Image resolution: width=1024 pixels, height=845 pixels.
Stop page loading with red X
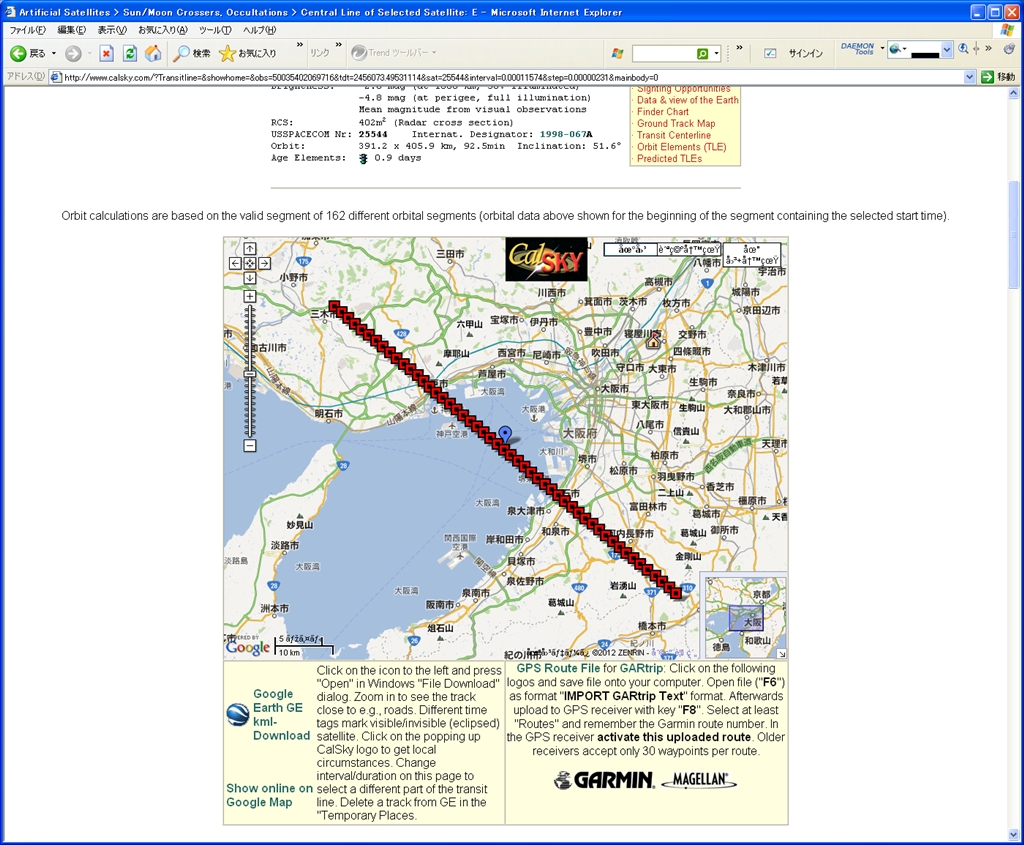click(106, 54)
